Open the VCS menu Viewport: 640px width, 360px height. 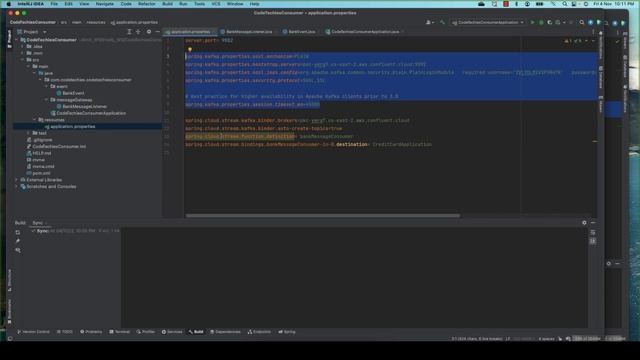click(216, 4)
